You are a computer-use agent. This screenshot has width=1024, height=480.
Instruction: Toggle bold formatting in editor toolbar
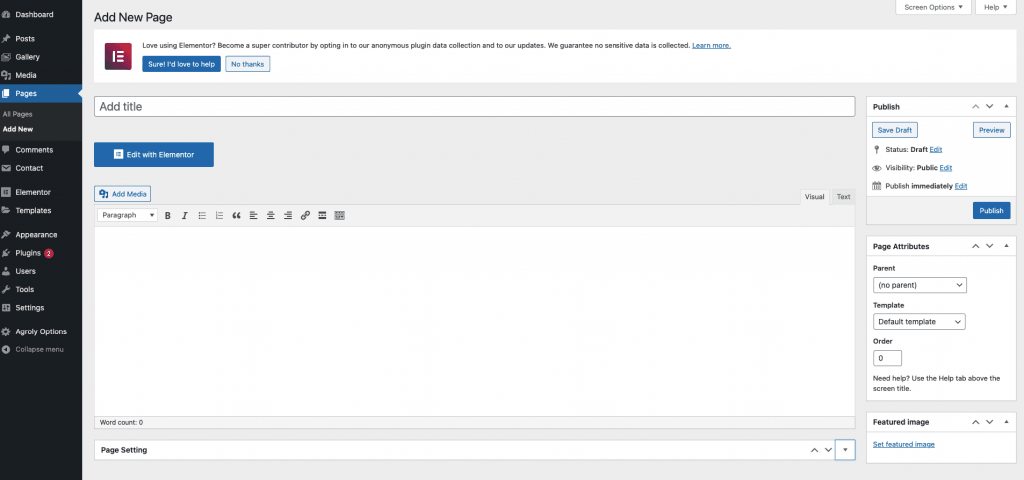coord(168,215)
